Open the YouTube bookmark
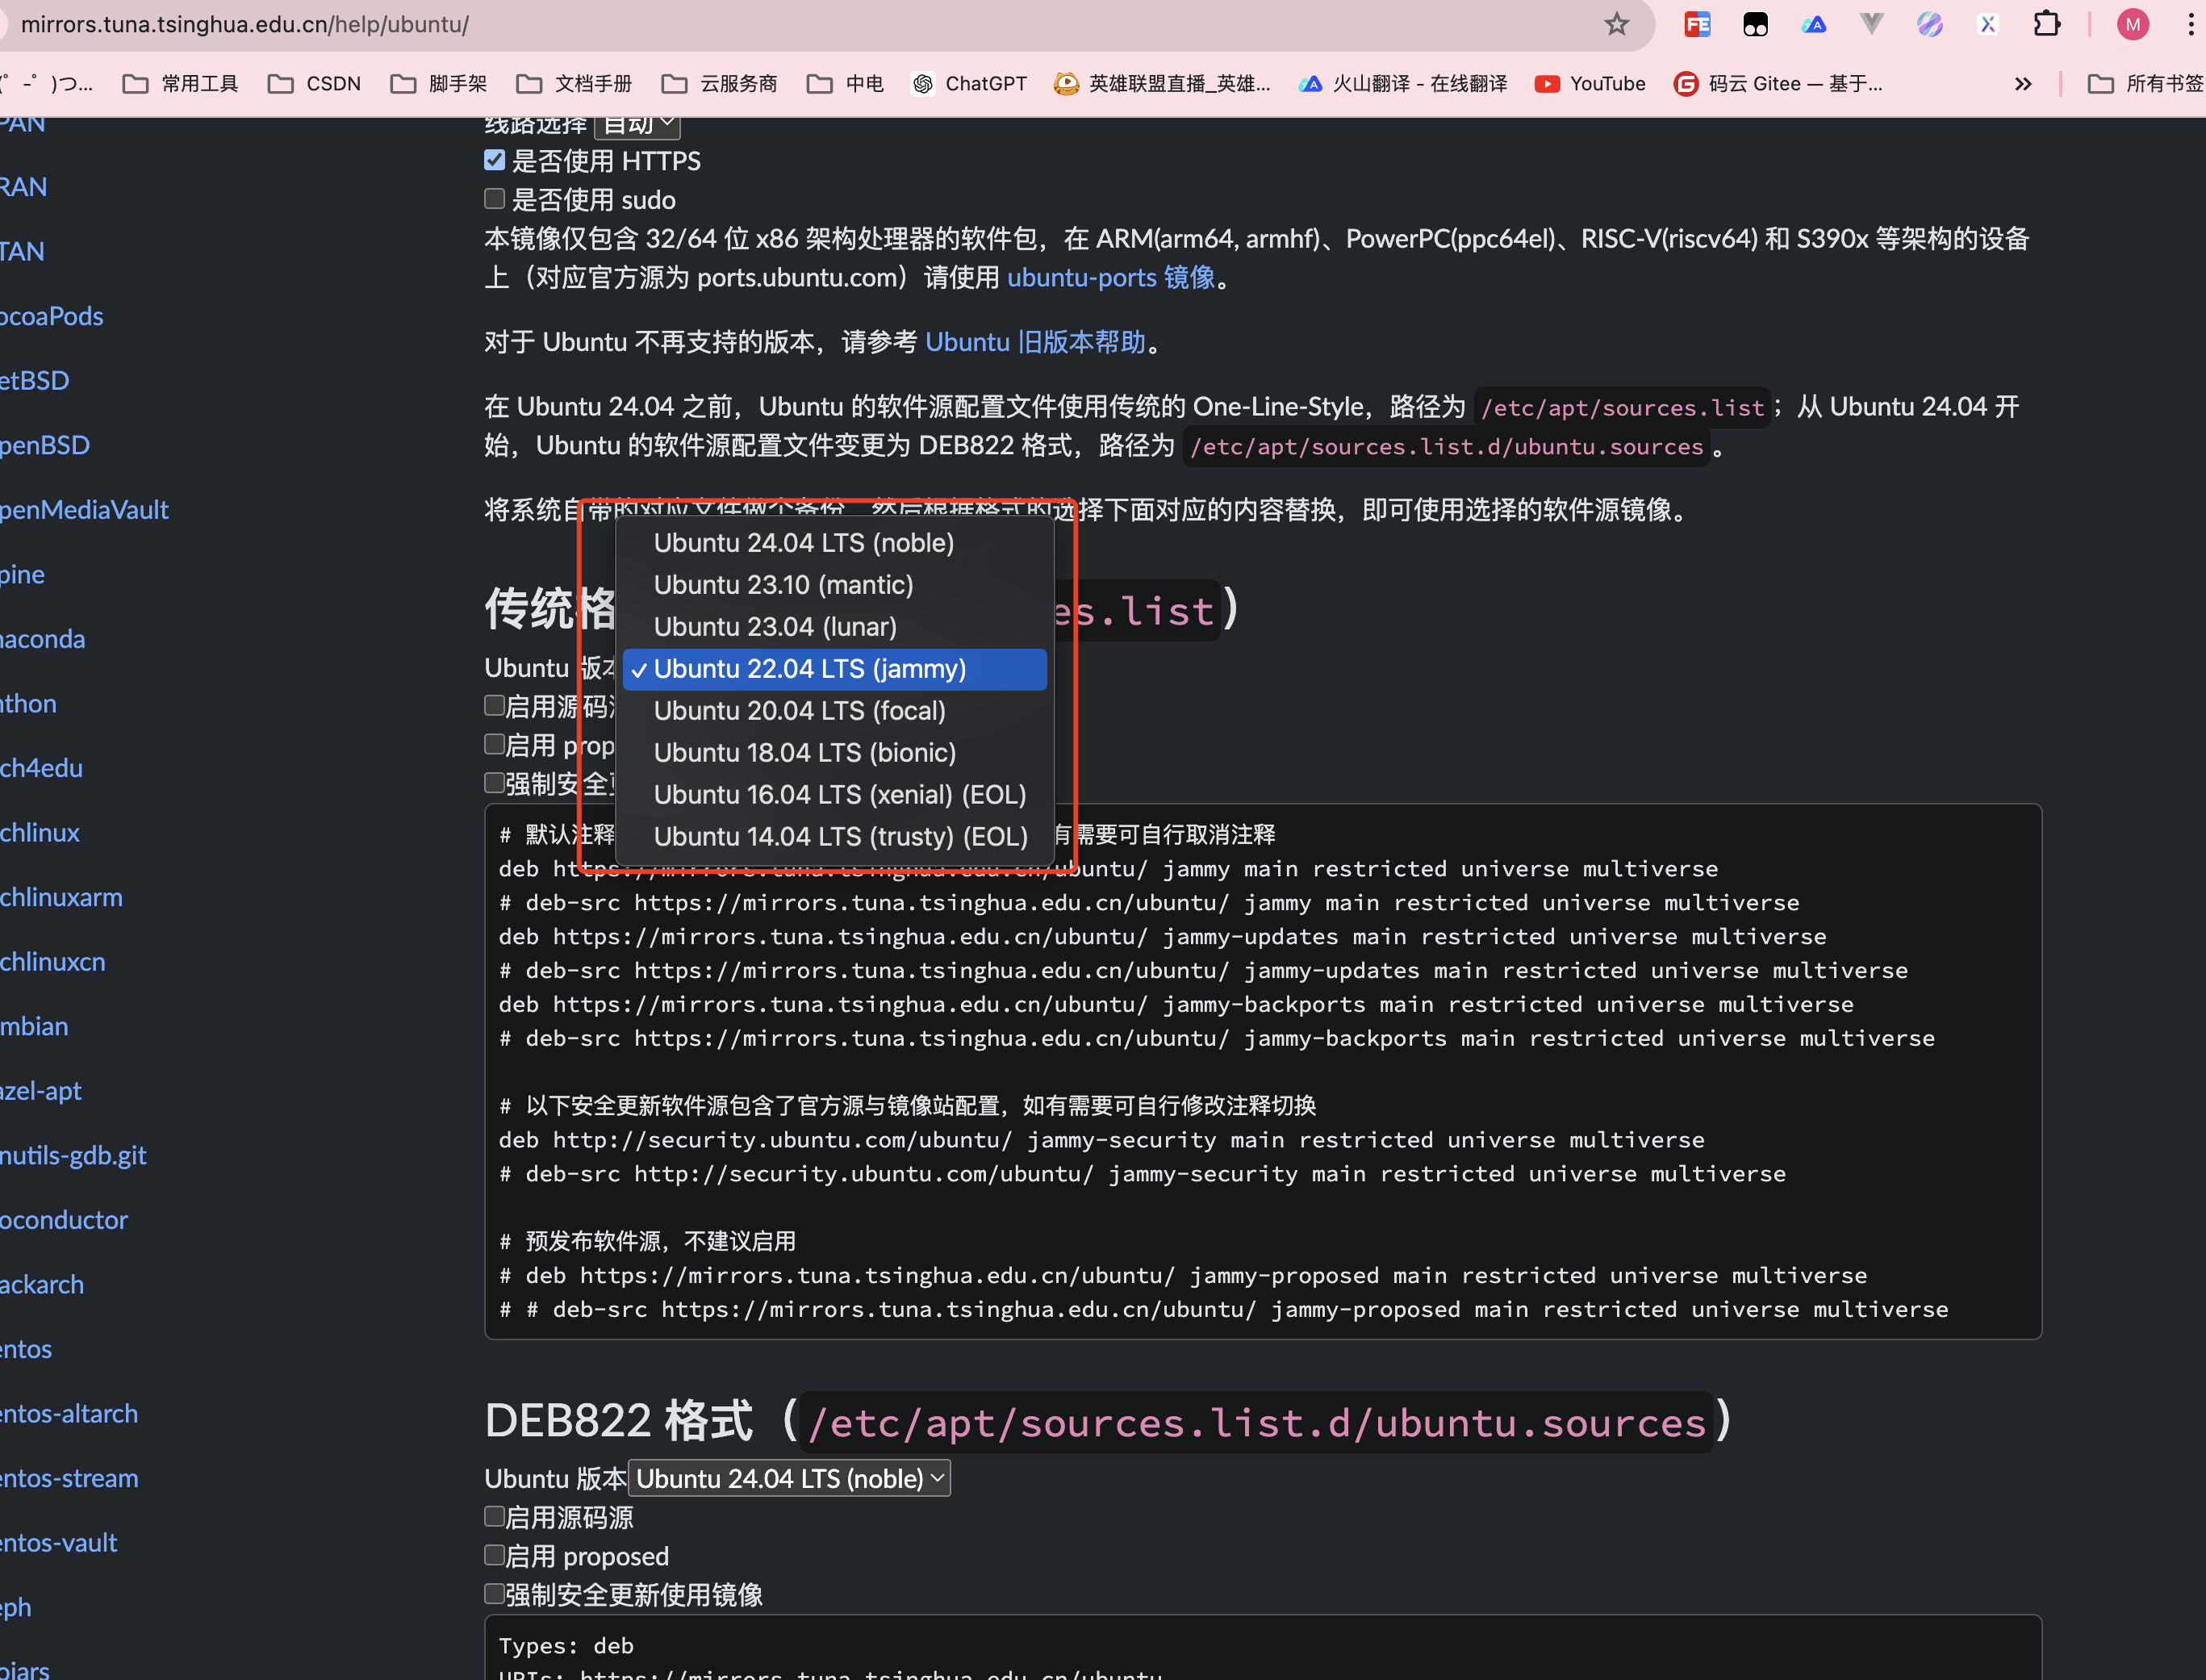The height and width of the screenshot is (1680, 2206). (x=1590, y=84)
